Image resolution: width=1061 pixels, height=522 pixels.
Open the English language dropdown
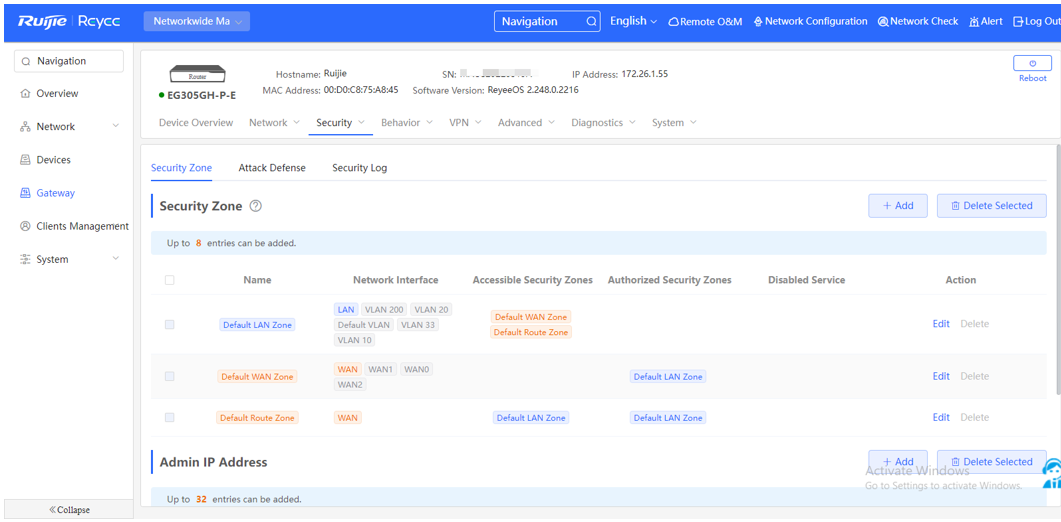(633, 22)
